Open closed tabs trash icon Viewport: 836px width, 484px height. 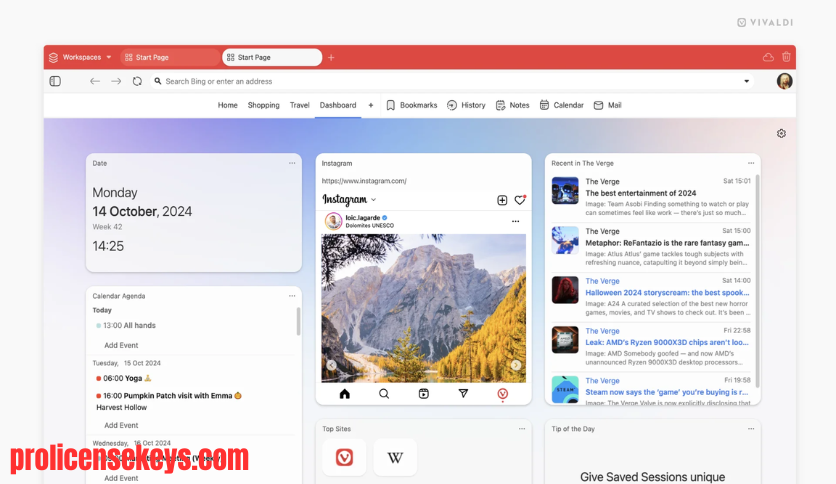pyautogui.click(x=786, y=57)
